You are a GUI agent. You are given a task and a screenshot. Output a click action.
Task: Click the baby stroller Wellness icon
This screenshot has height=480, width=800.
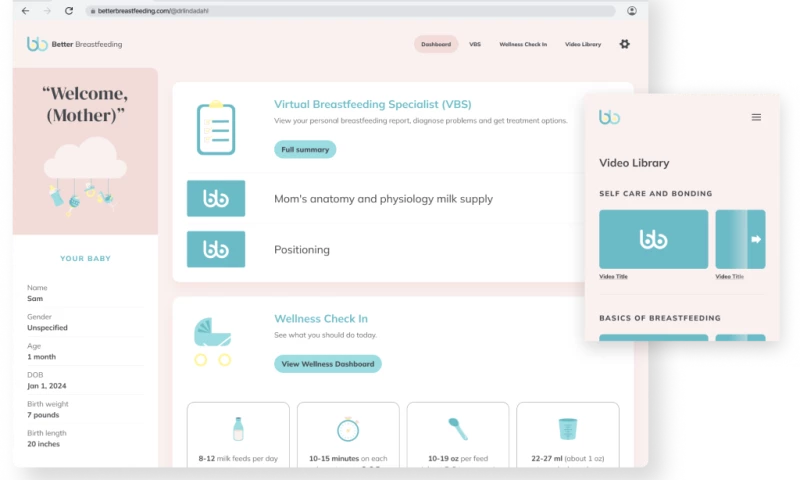(x=213, y=342)
